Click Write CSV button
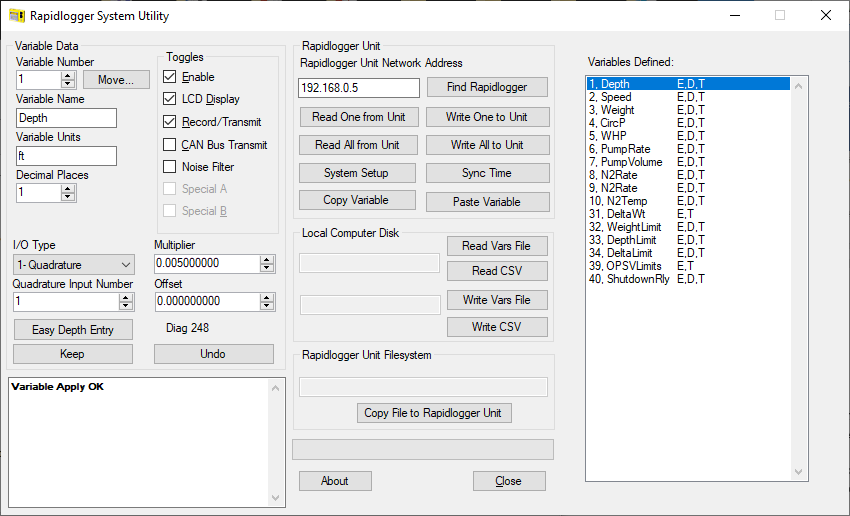 tap(497, 327)
